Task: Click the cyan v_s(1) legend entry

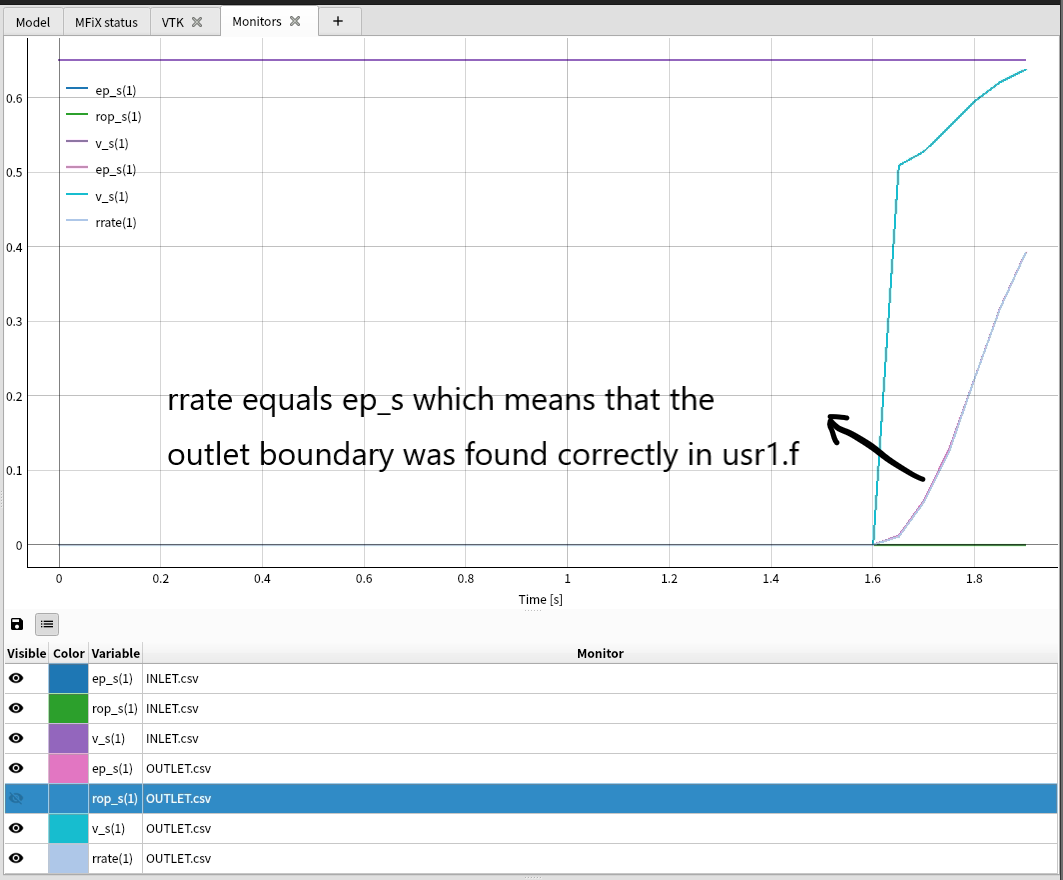Action: 97,197
